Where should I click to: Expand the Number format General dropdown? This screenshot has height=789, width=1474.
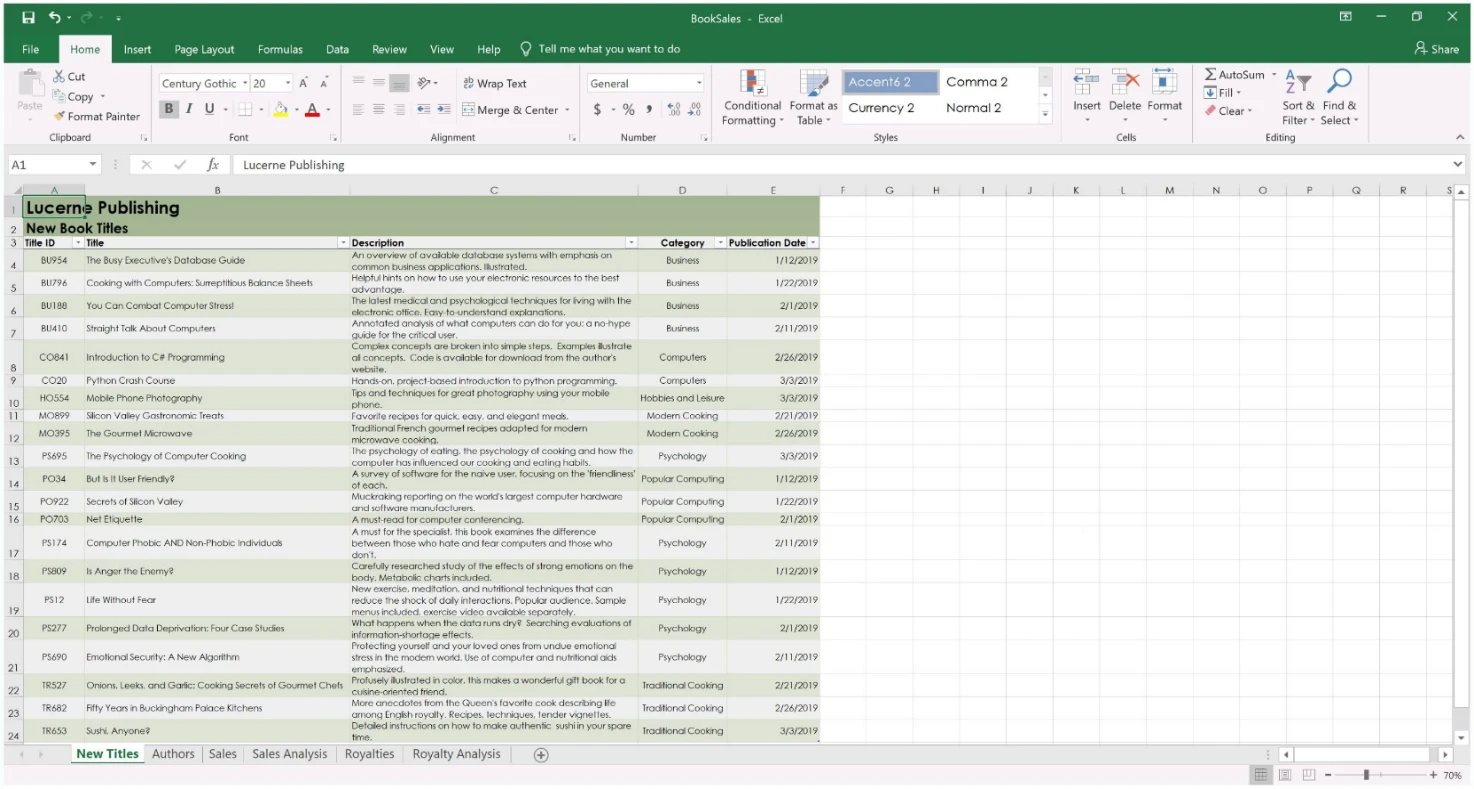699,84
